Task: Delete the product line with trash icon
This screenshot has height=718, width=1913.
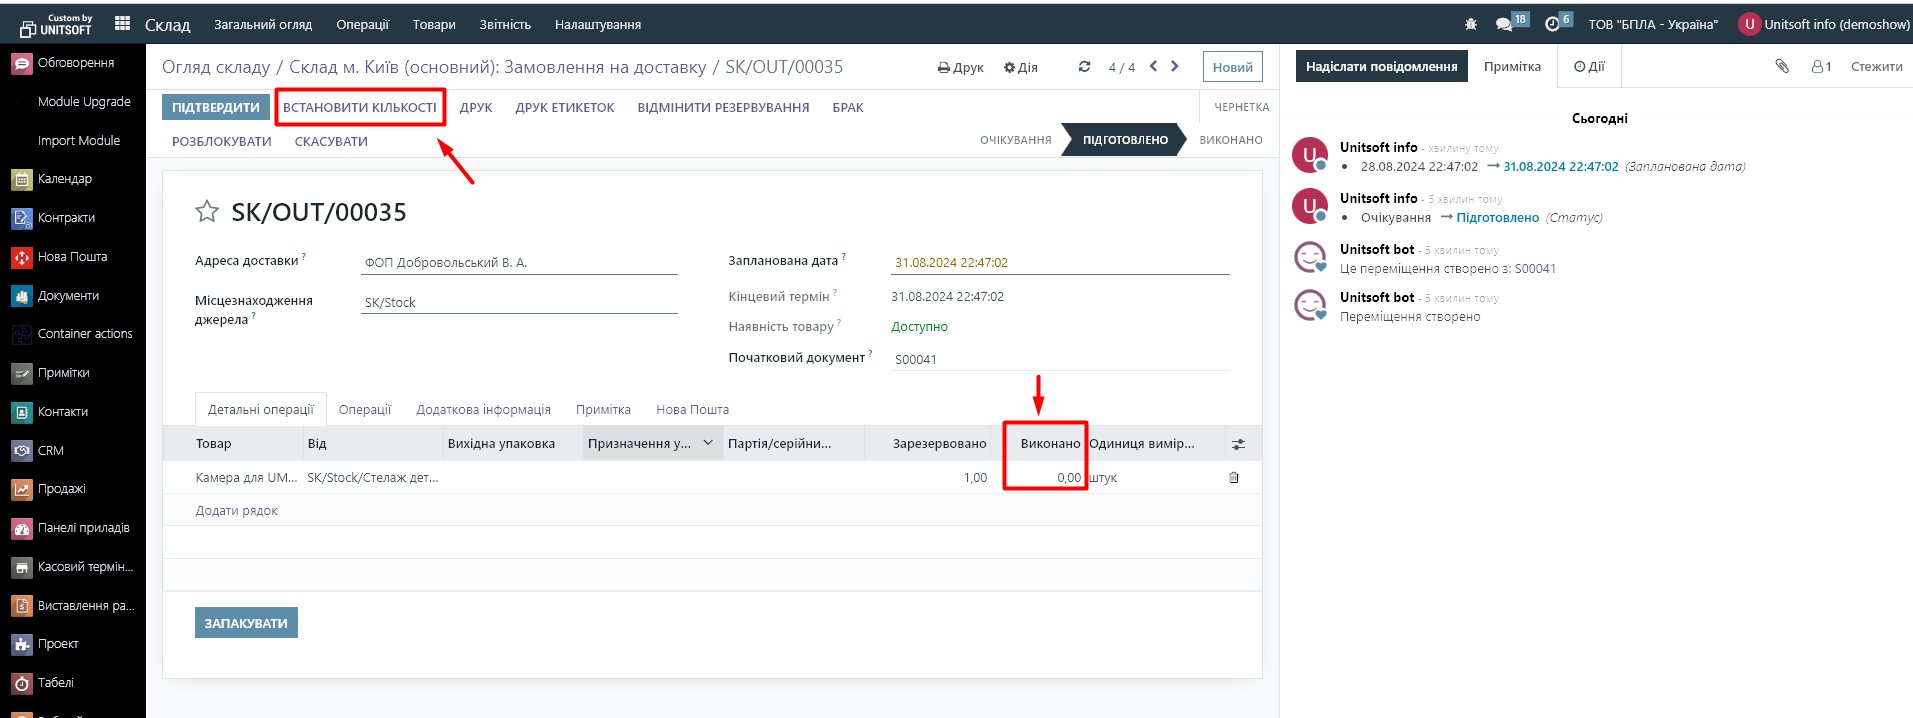Action: [x=1233, y=478]
